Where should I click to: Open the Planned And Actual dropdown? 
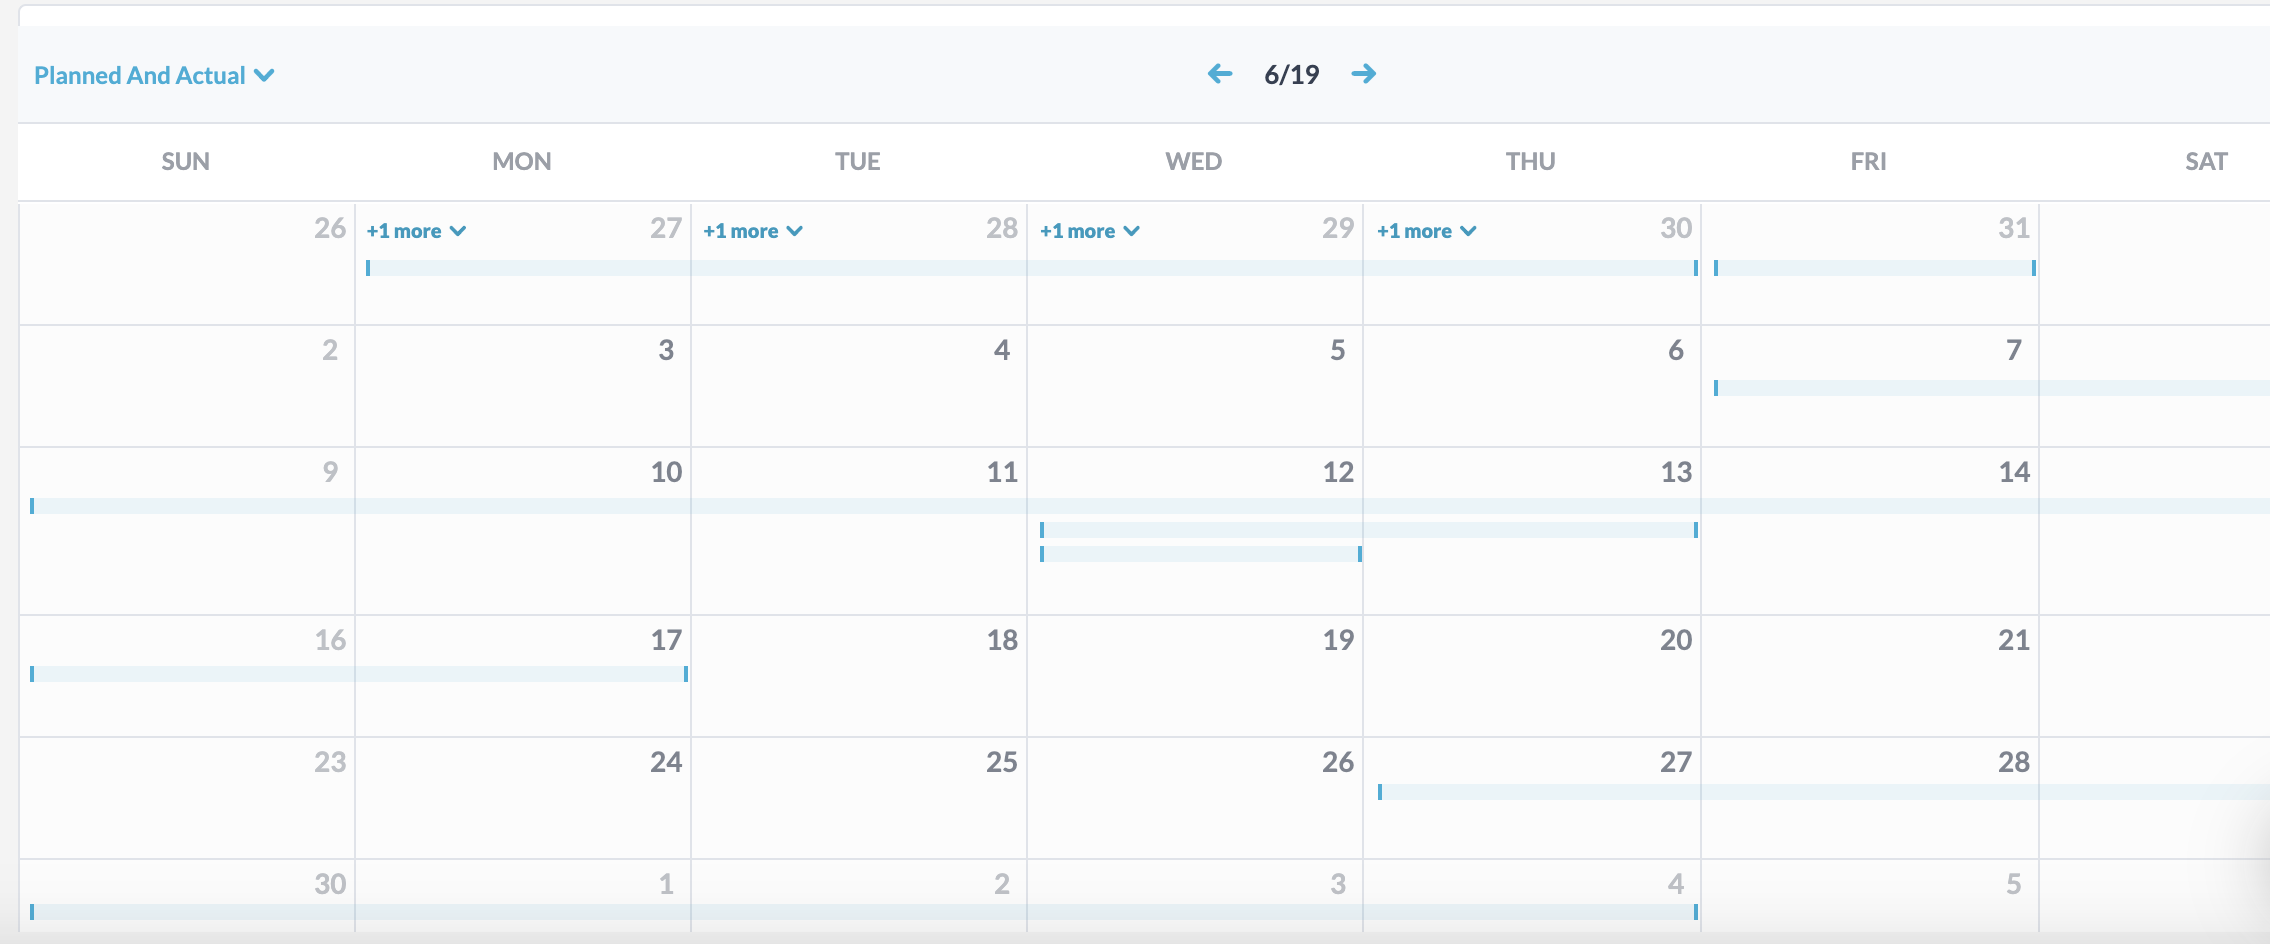pyautogui.click(x=154, y=75)
